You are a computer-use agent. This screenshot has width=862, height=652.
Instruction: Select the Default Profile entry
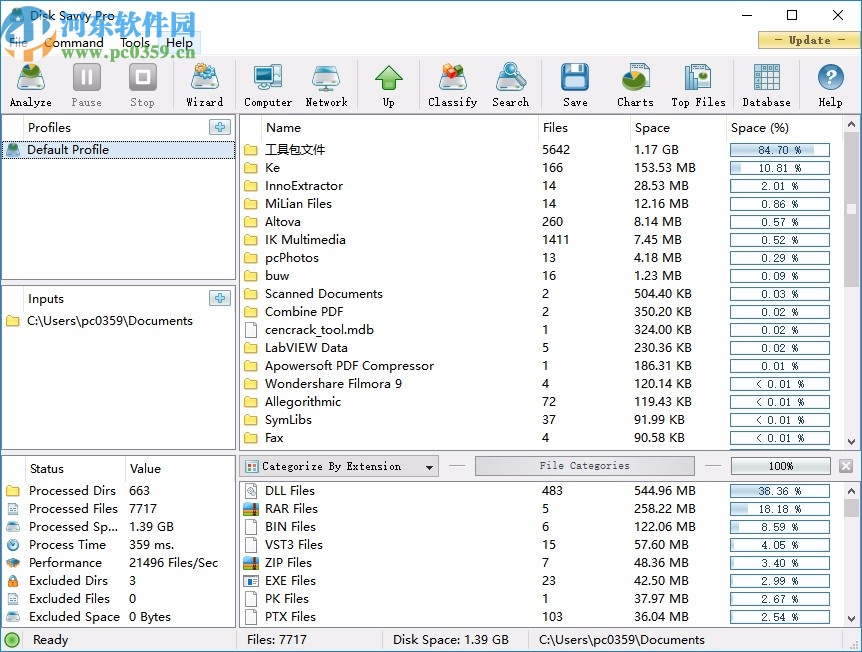click(70, 149)
